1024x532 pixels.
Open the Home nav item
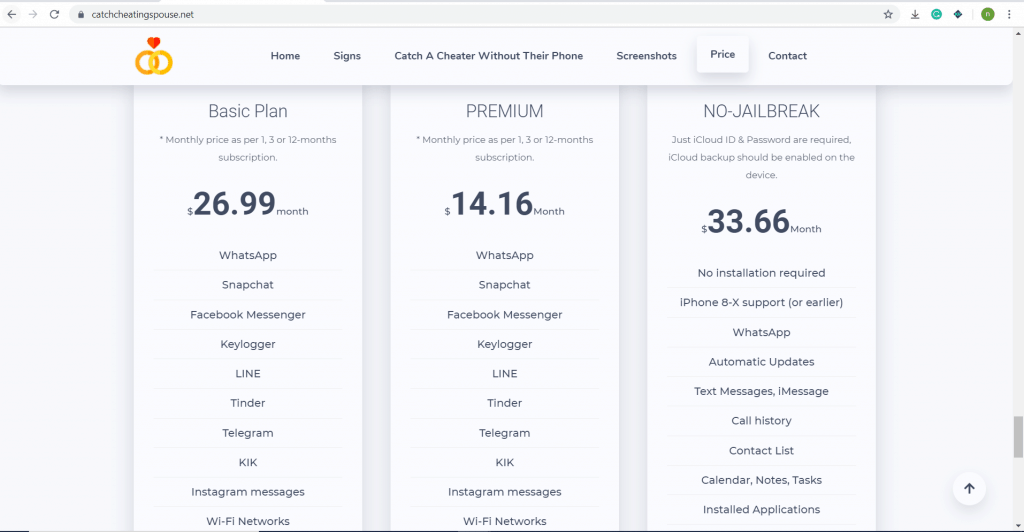point(285,55)
